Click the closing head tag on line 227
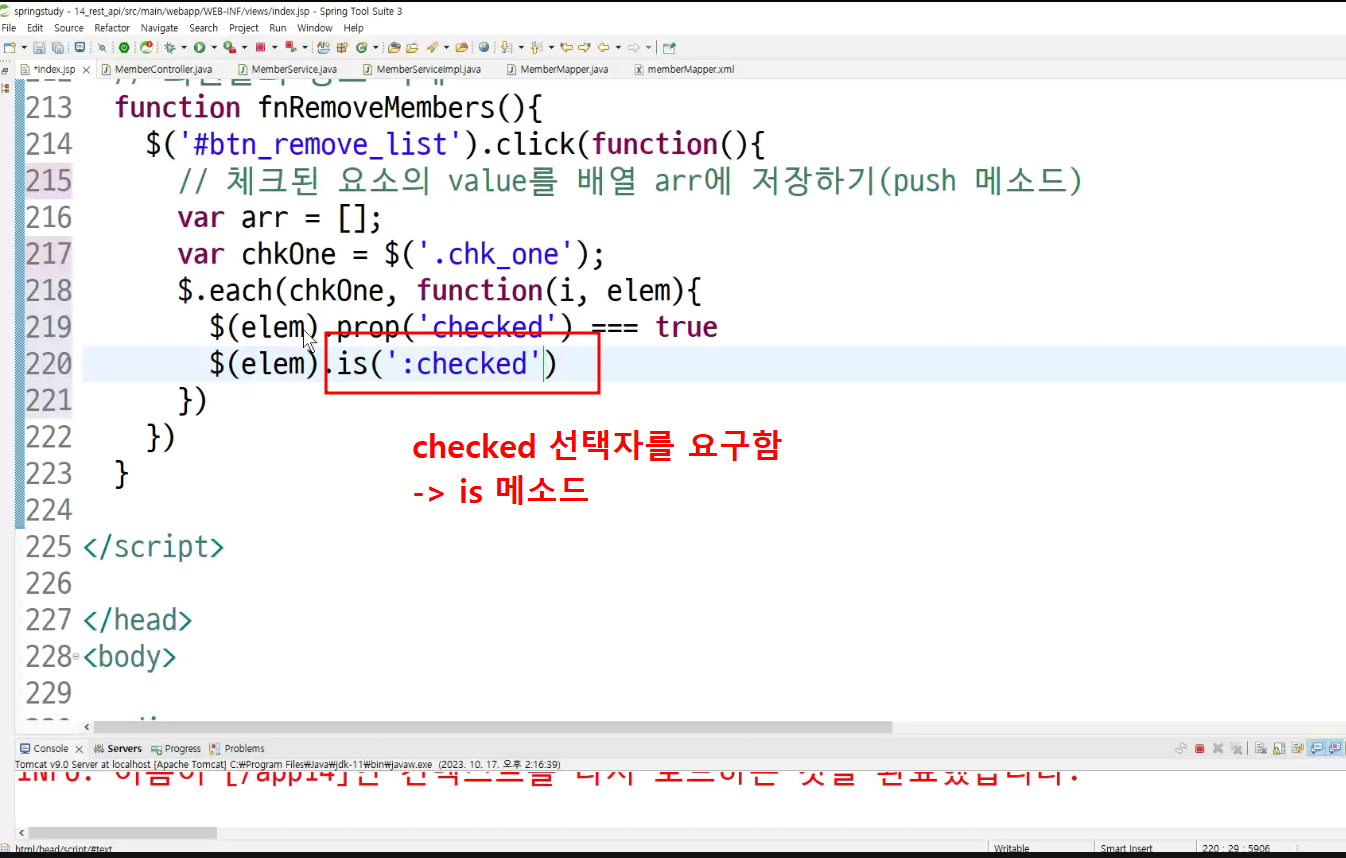1346x858 pixels. [x=138, y=620]
